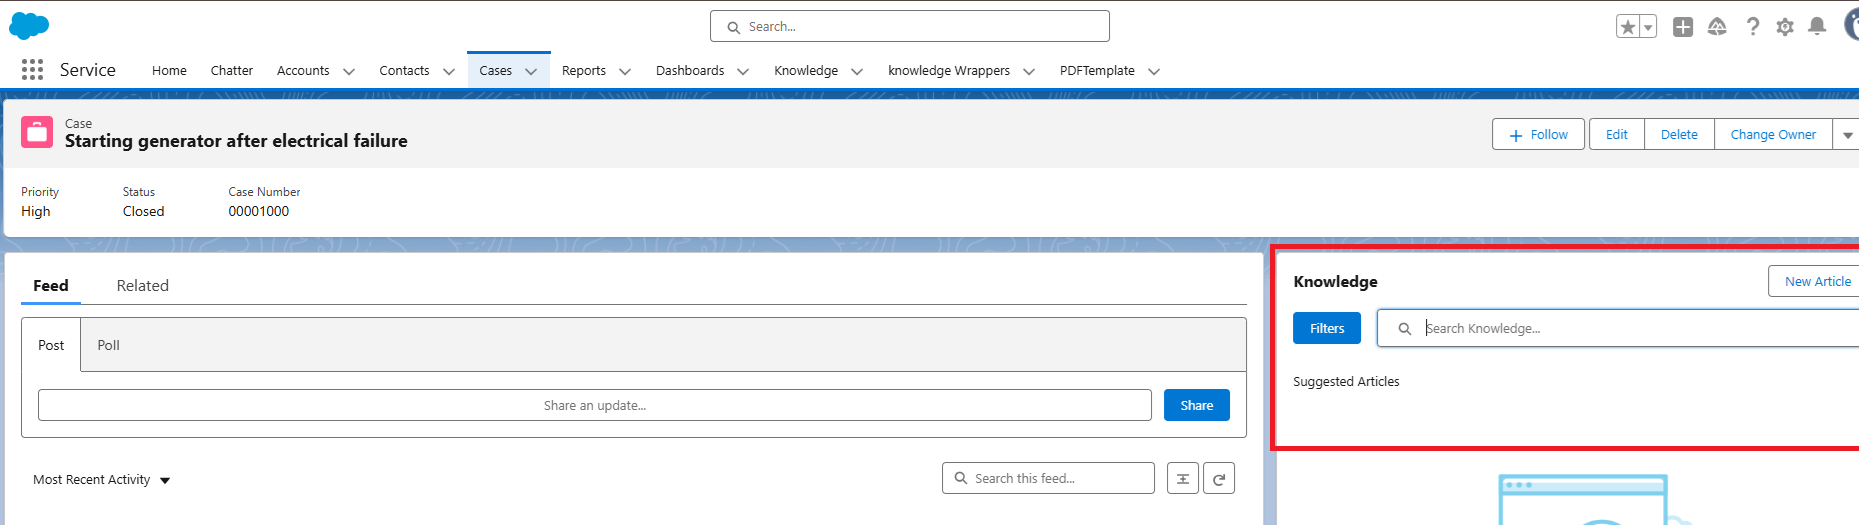The image size is (1859, 525).
Task: Click the Follow button
Action: (x=1538, y=135)
